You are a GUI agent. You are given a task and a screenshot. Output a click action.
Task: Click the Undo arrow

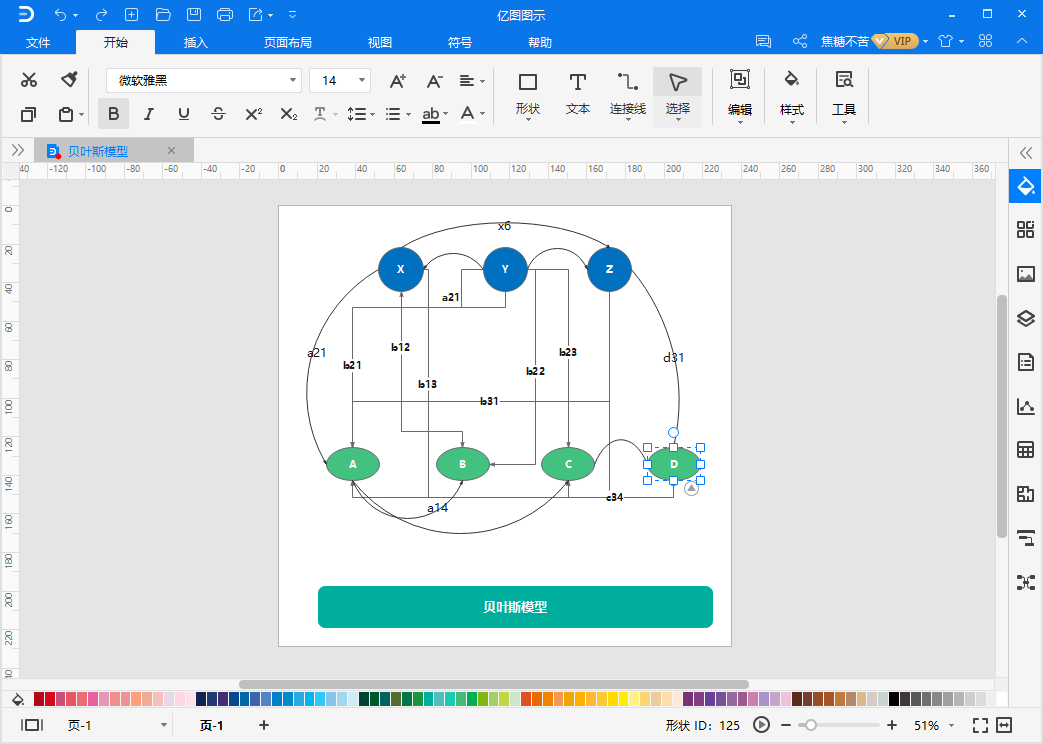coord(61,15)
